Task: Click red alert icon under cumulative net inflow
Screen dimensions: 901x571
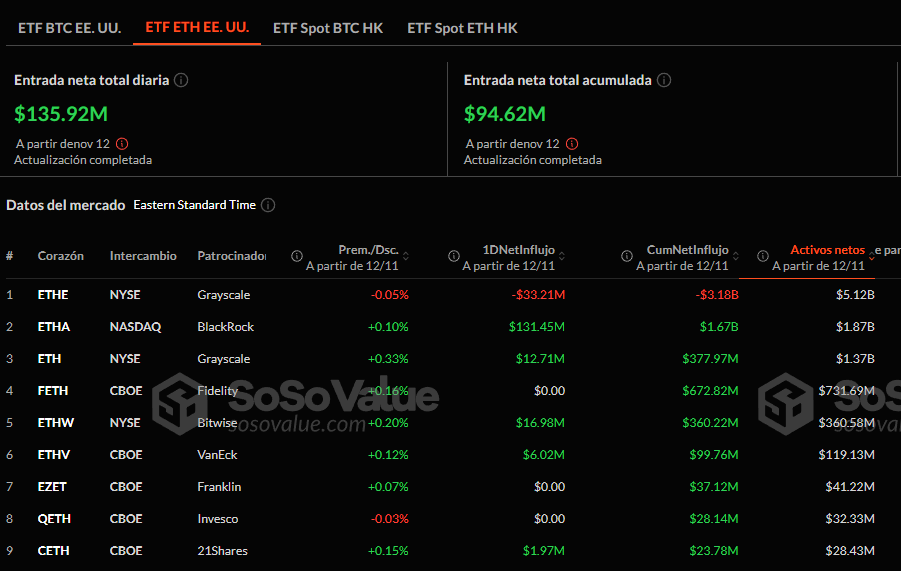Action: (x=572, y=144)
